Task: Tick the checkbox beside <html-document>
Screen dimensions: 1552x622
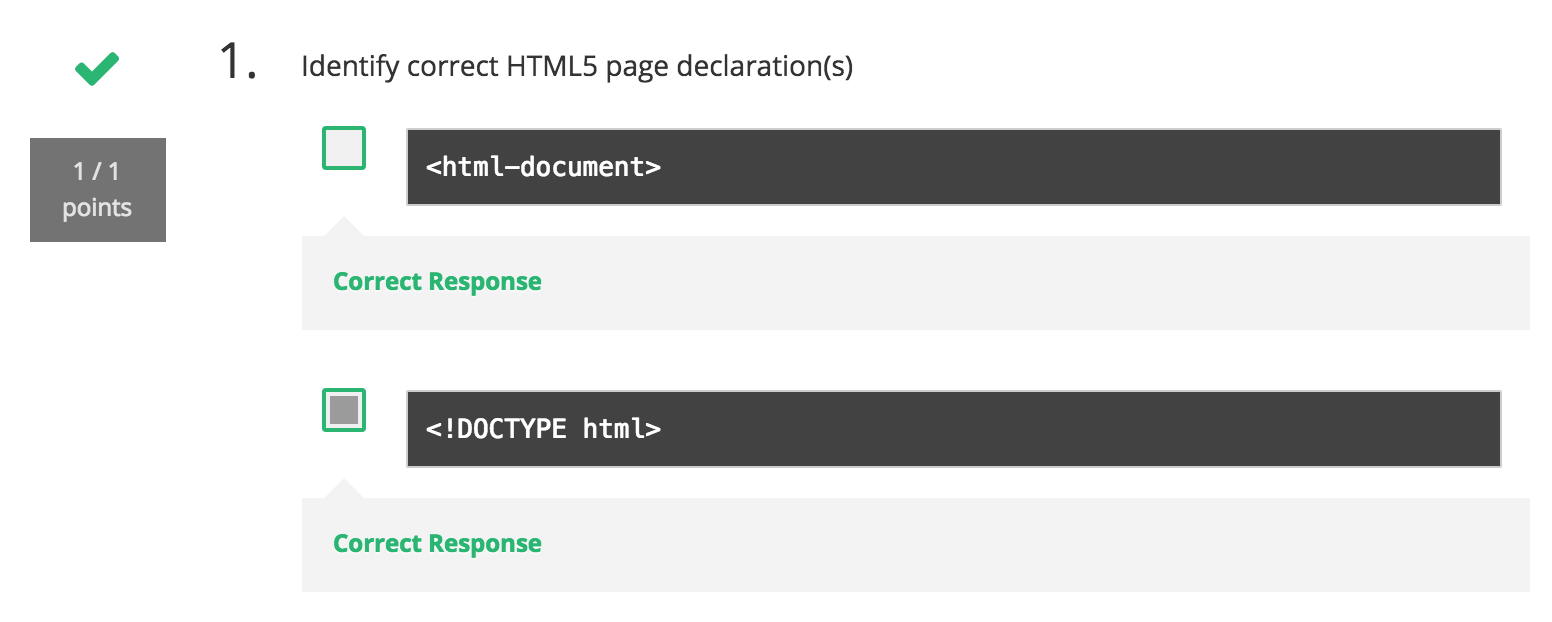Action: click(x=344, y=148)
